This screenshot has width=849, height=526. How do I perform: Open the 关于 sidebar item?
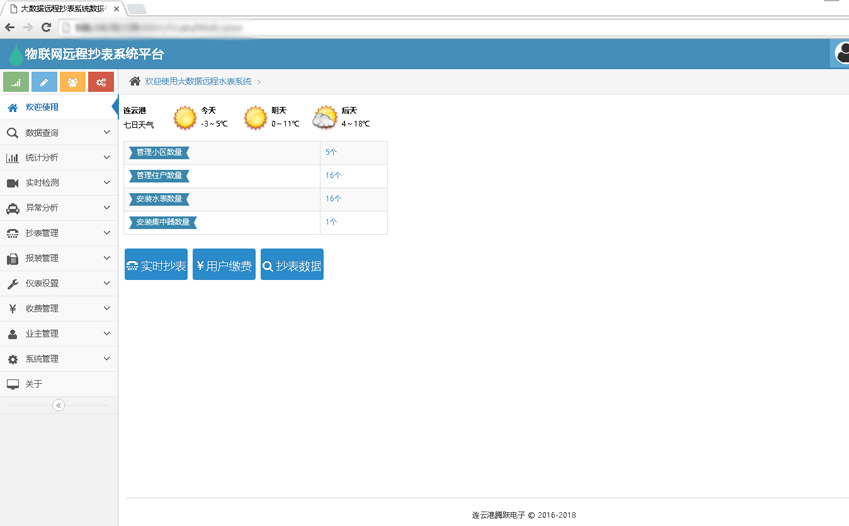(x=34, y=384)
